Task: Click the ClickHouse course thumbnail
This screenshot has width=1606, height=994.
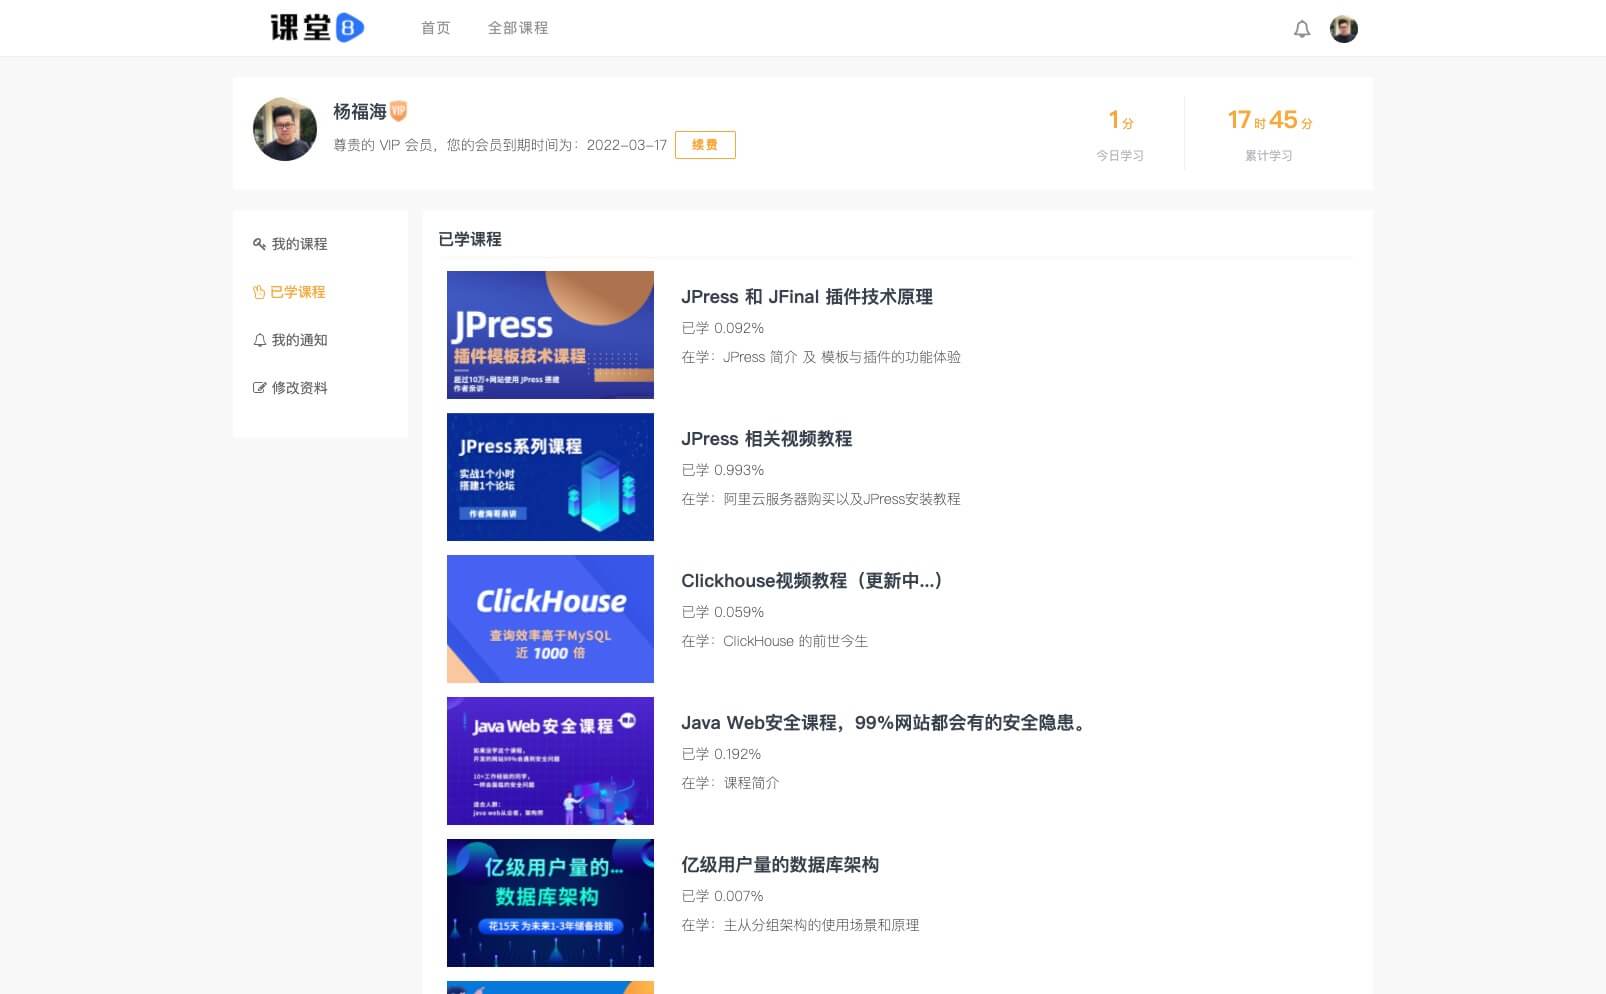Action: (x=550, y=619)
